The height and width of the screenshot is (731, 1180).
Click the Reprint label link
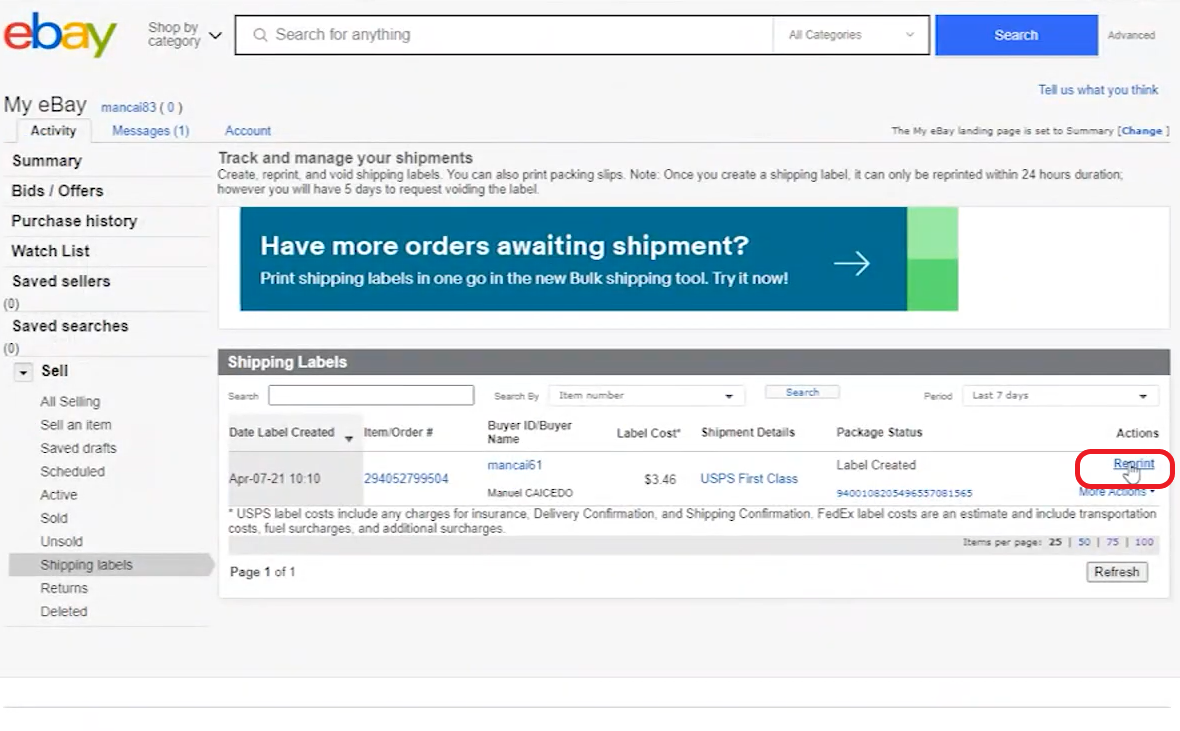pyautogui.click(x=1133, y=464)
